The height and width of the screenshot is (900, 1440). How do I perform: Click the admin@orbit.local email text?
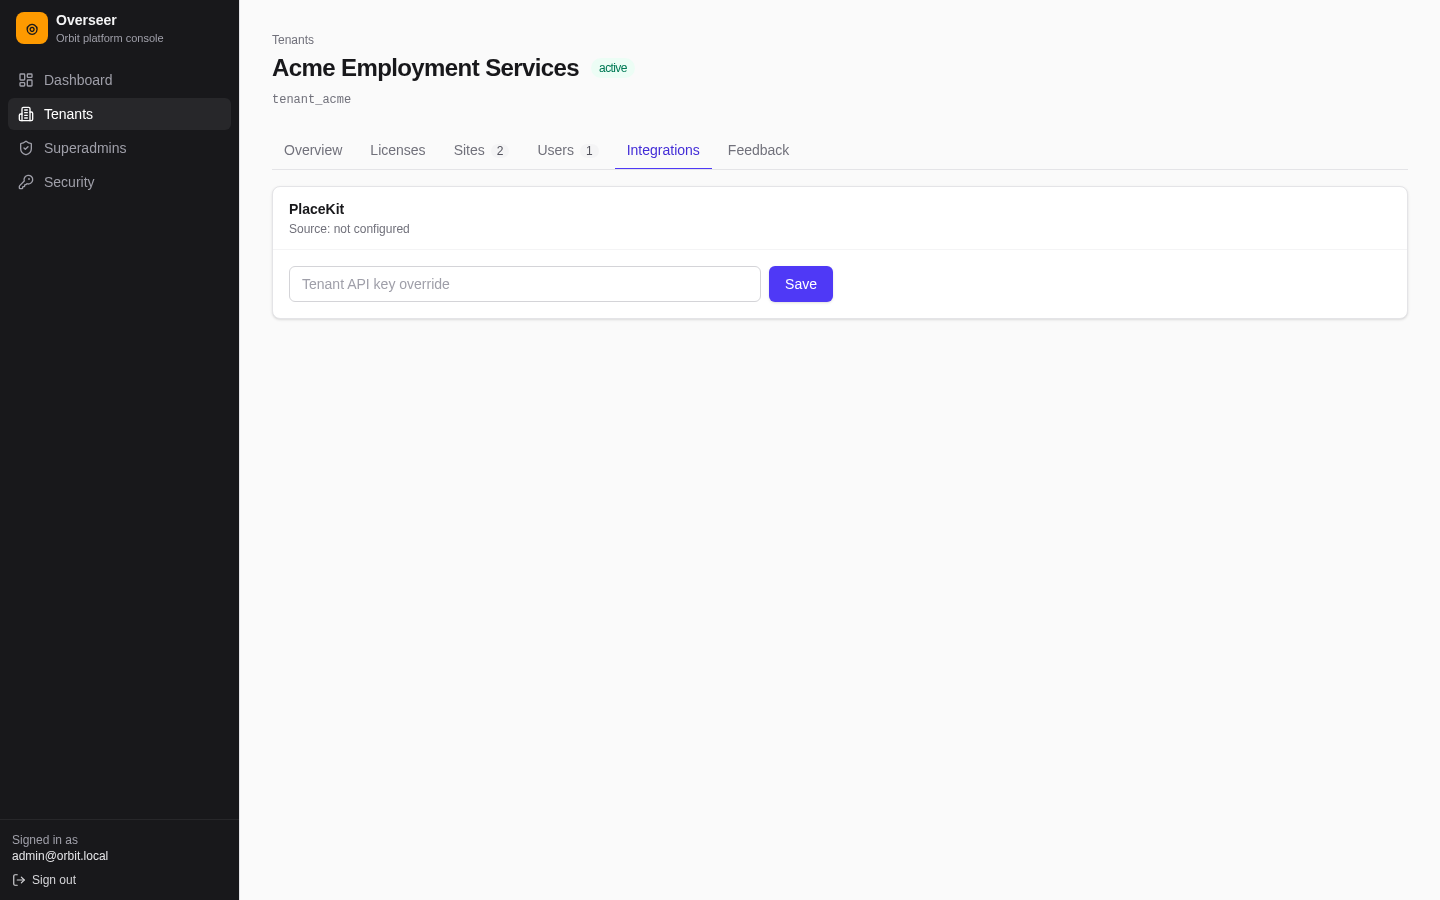pos(60,856)
